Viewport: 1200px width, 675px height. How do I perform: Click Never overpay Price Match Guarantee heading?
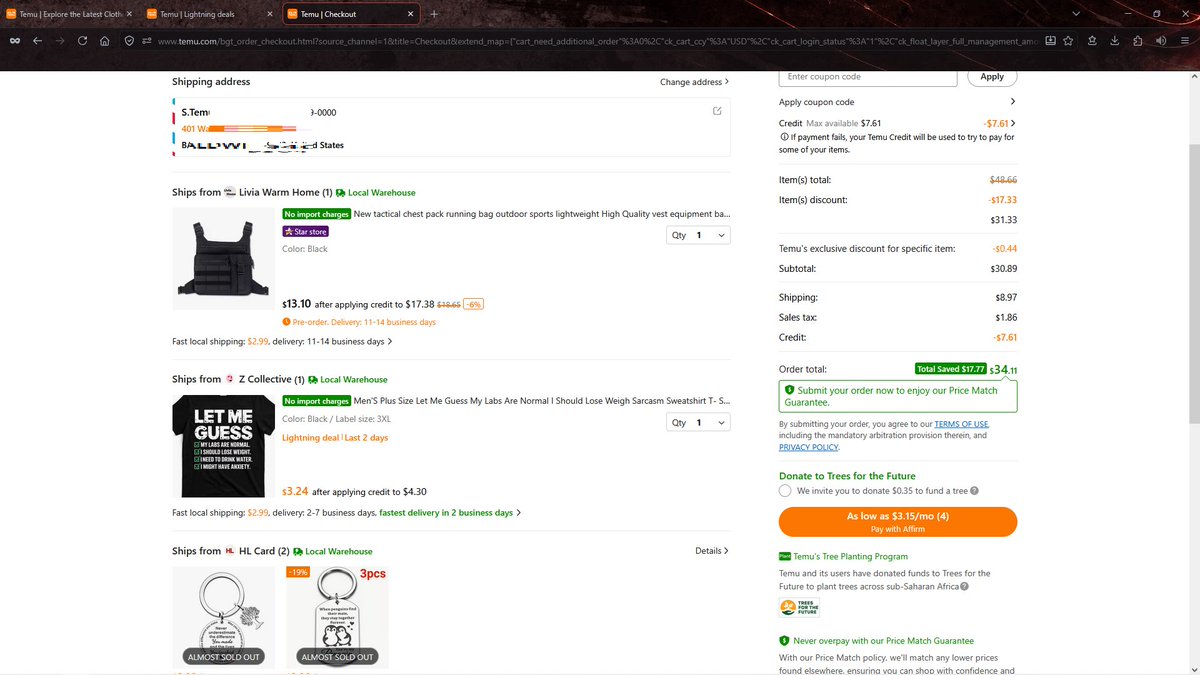point(883,640)
